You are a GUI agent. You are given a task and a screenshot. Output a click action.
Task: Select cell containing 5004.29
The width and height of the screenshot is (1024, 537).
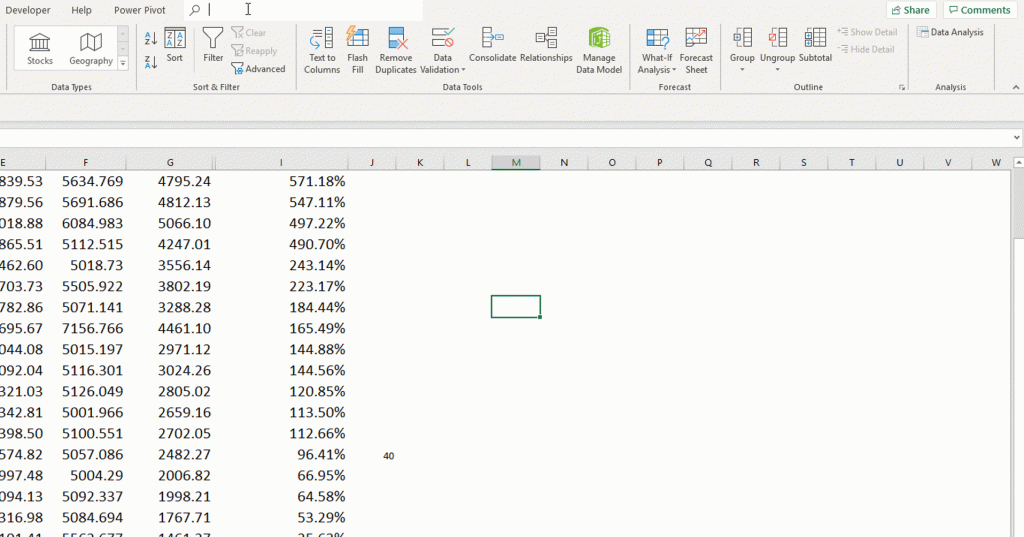[86, 476]
